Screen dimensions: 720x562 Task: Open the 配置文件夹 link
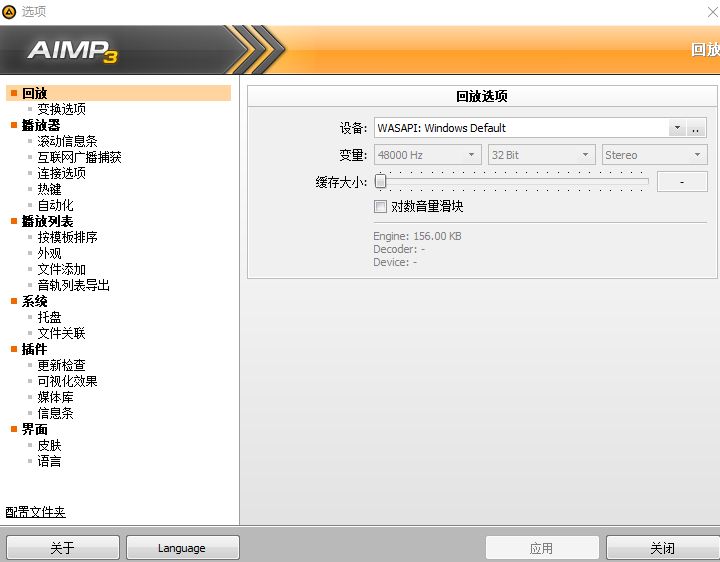pyautogui.click(x=35, y=512)
